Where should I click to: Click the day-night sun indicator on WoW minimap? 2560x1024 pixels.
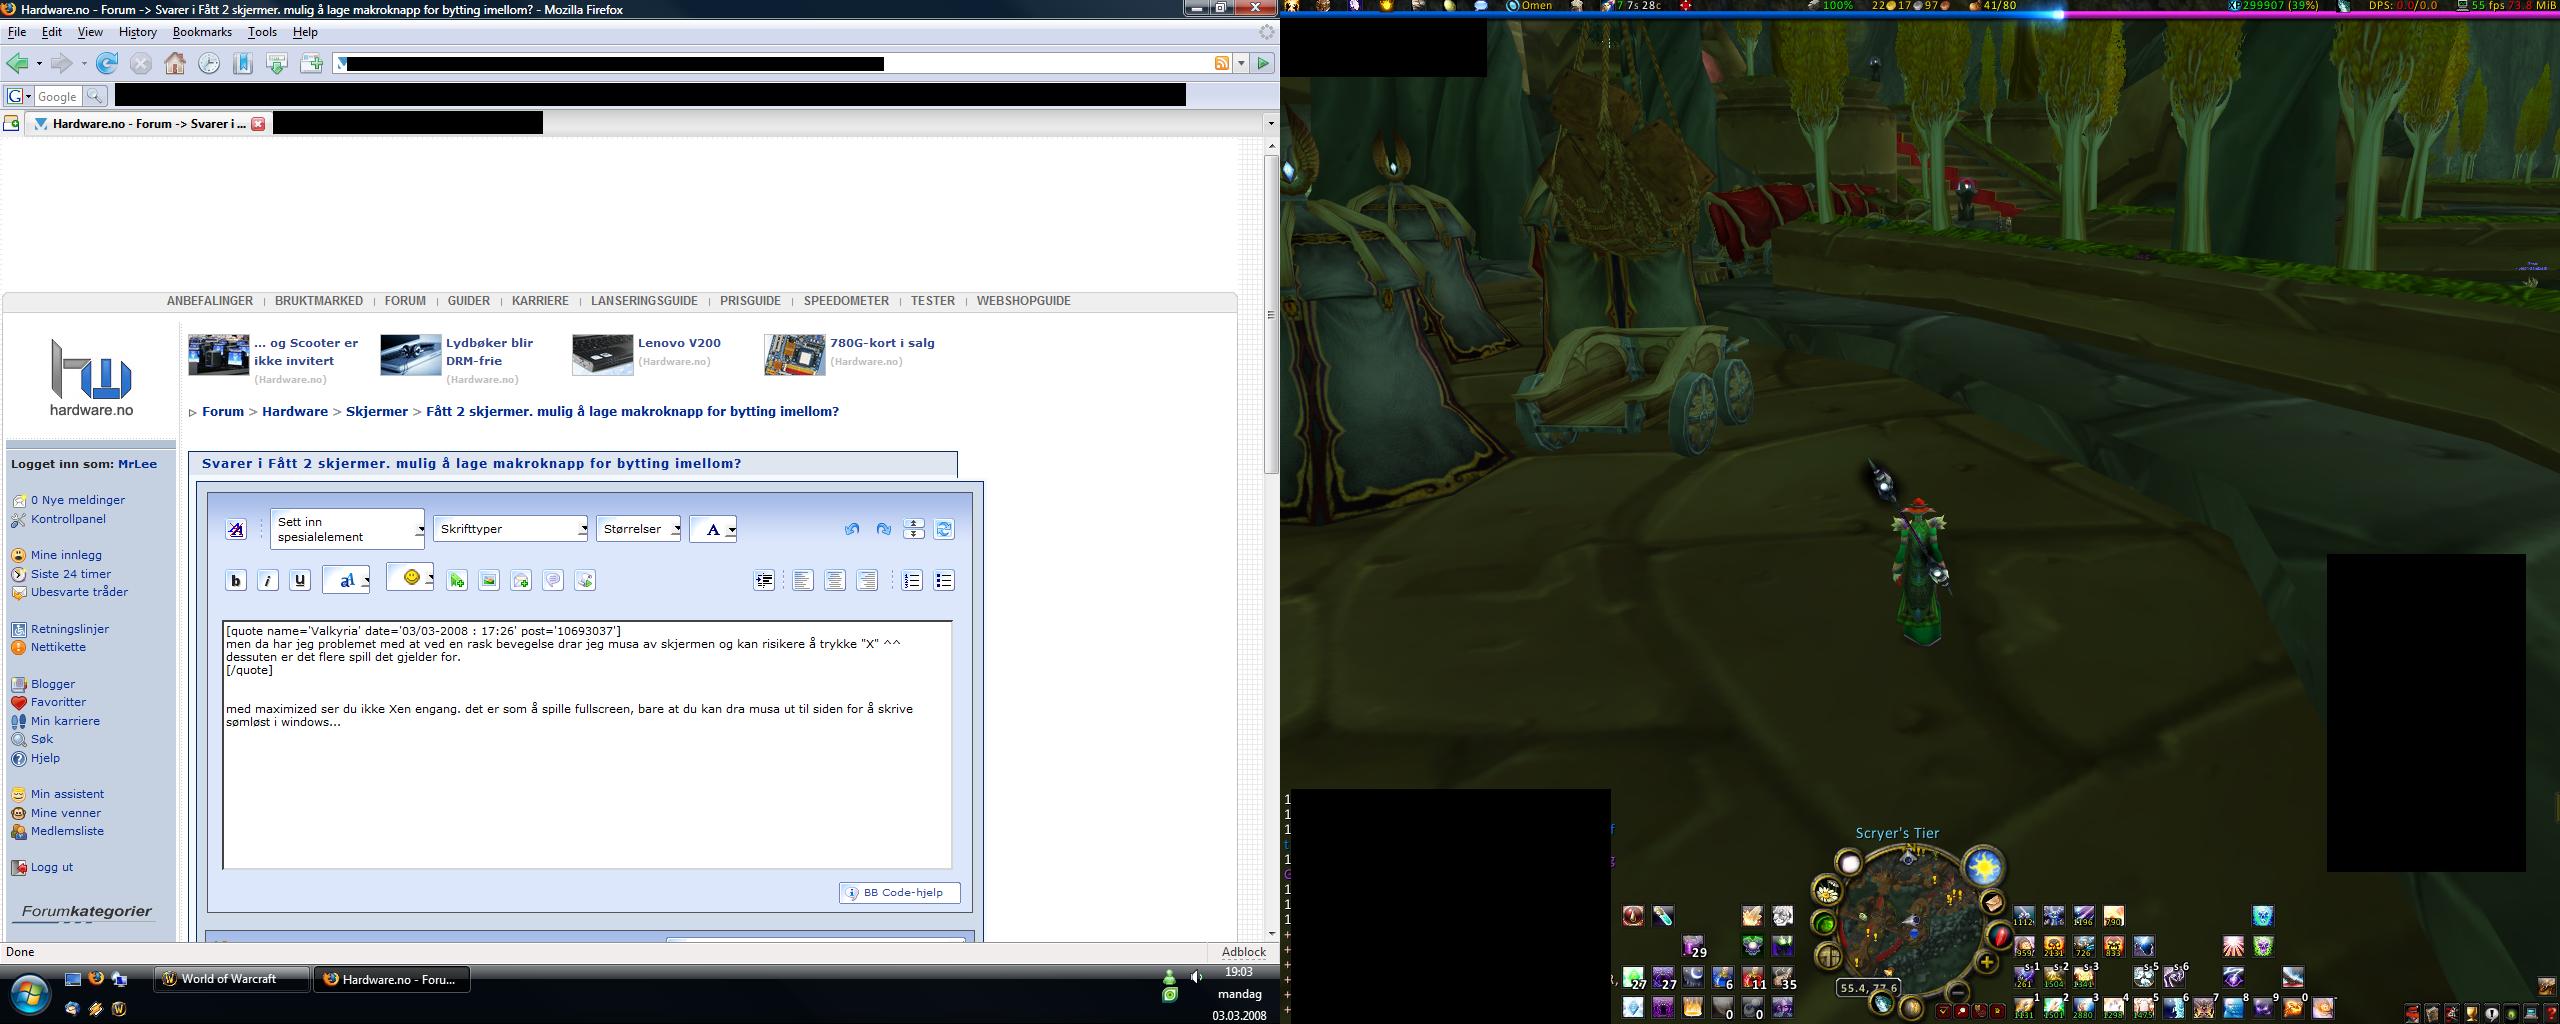click(1984, 867)
